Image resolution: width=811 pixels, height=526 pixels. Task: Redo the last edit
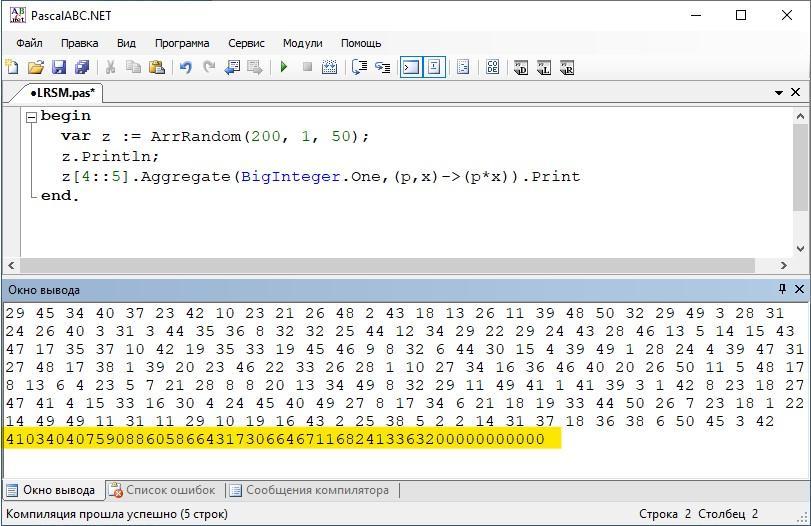click(x=209, y=67)
